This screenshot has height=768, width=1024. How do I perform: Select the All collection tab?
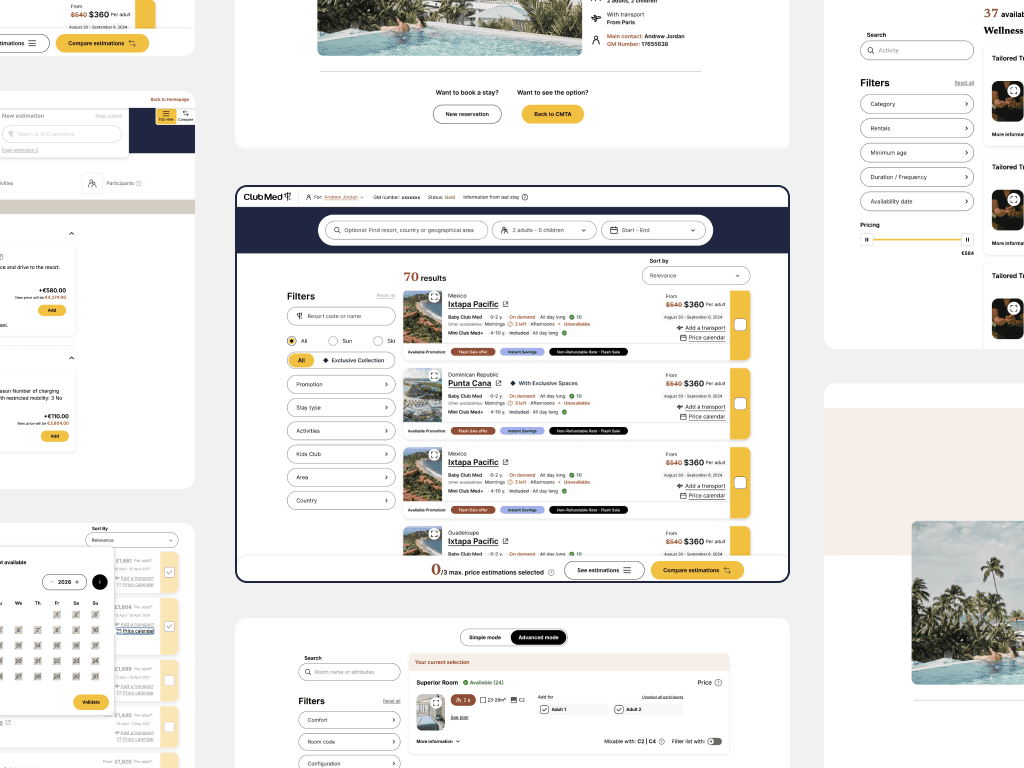pos(301,360)
